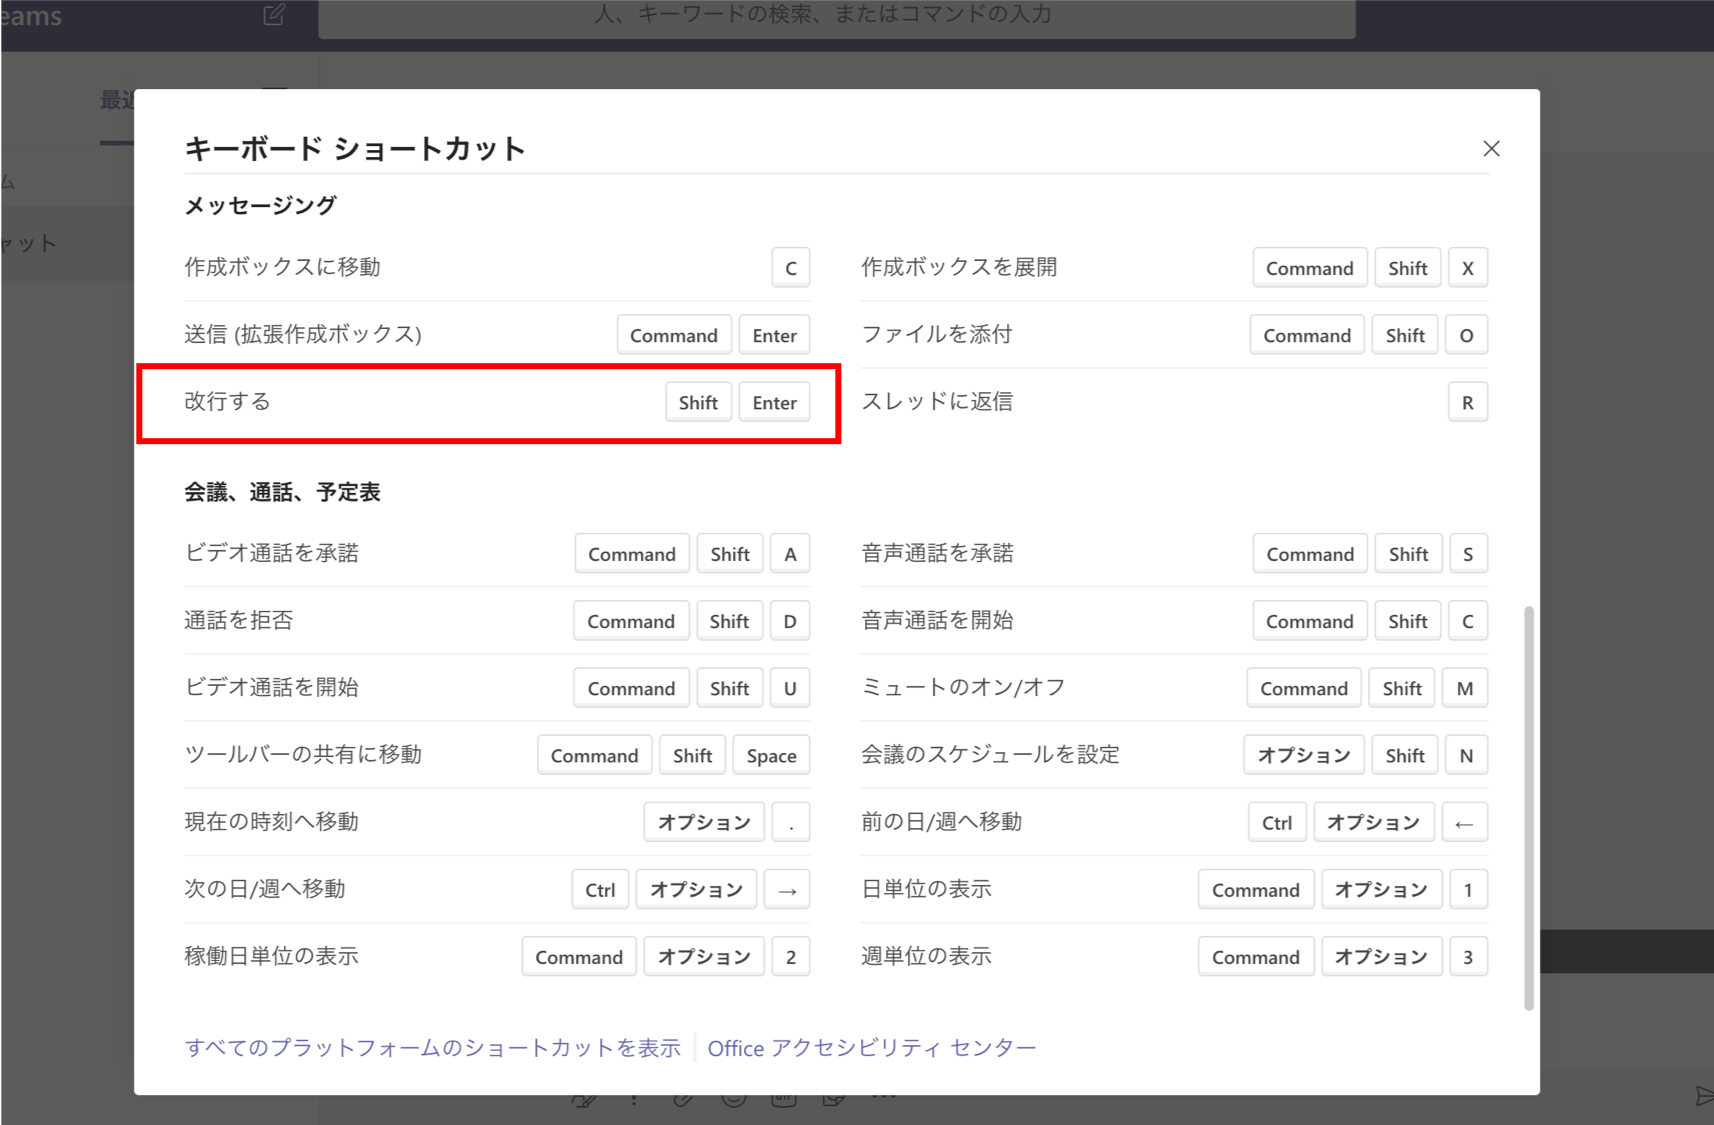Click the Space key in ツールバーの共有に移動 row
The image size is (1714, 1125).
pyautogui.click(x=771, y=756)
